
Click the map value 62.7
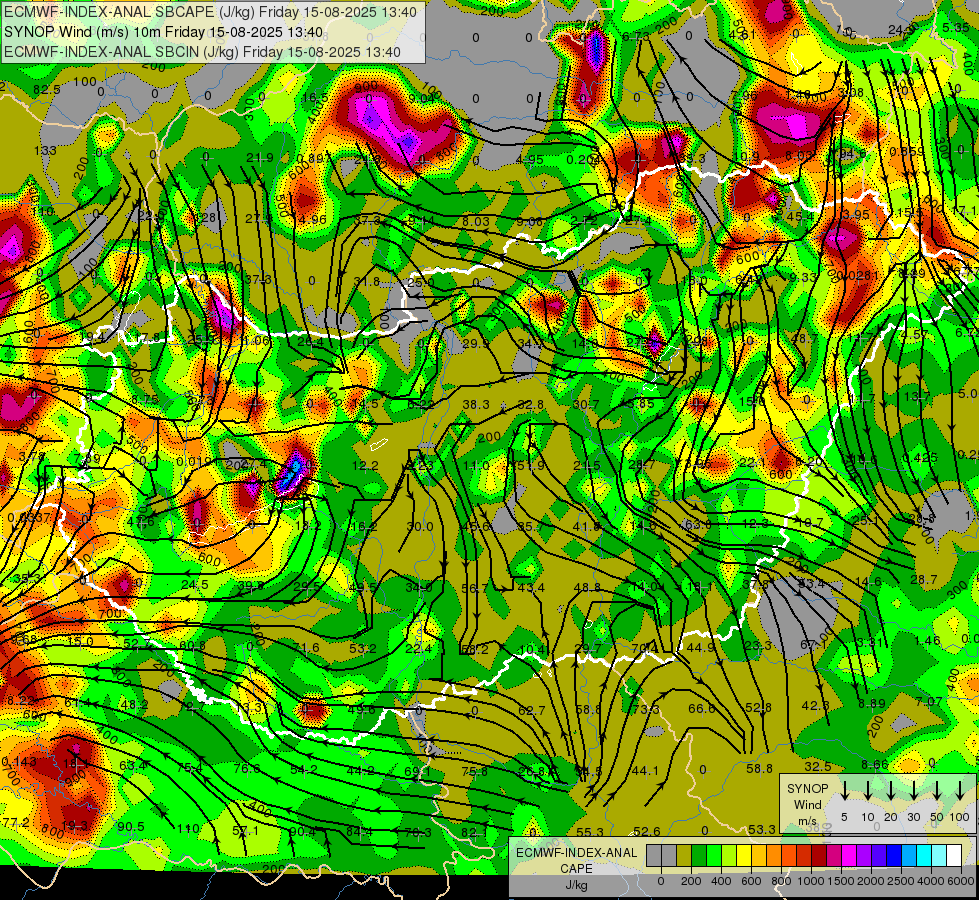531,710
